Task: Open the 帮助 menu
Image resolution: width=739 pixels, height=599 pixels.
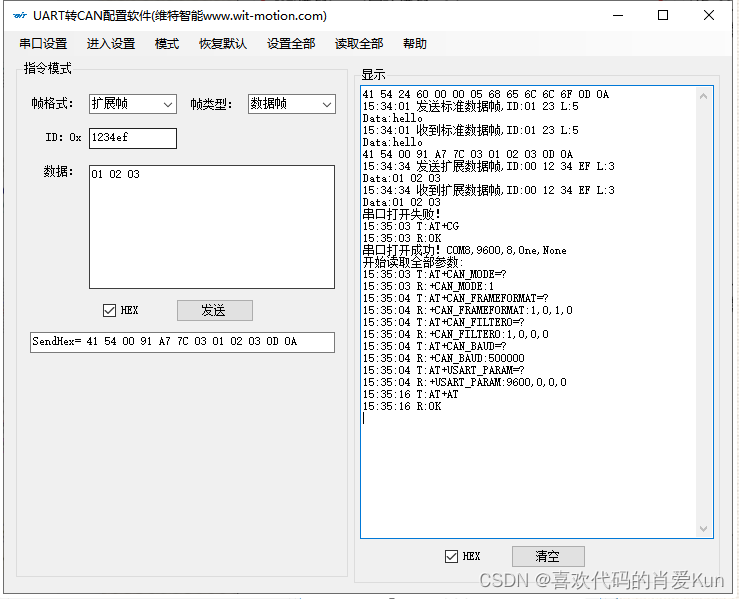Action: point(415,44)
